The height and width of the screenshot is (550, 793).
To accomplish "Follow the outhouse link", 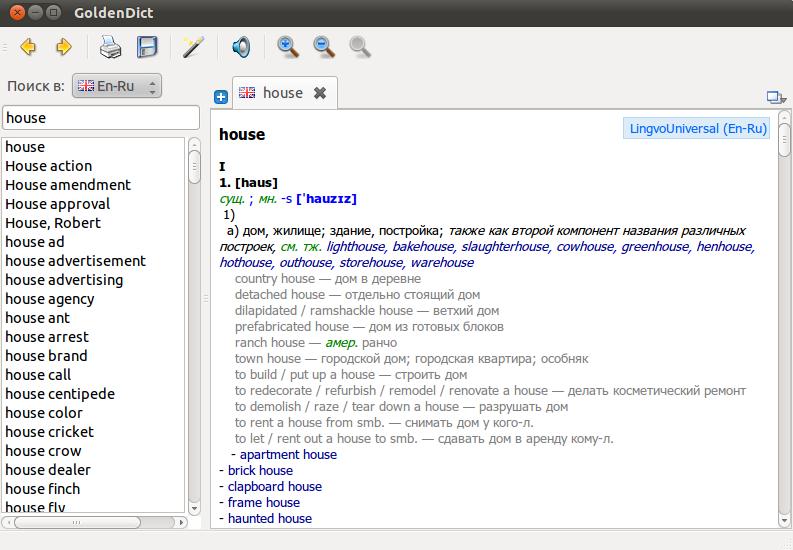I will [306, 263].
